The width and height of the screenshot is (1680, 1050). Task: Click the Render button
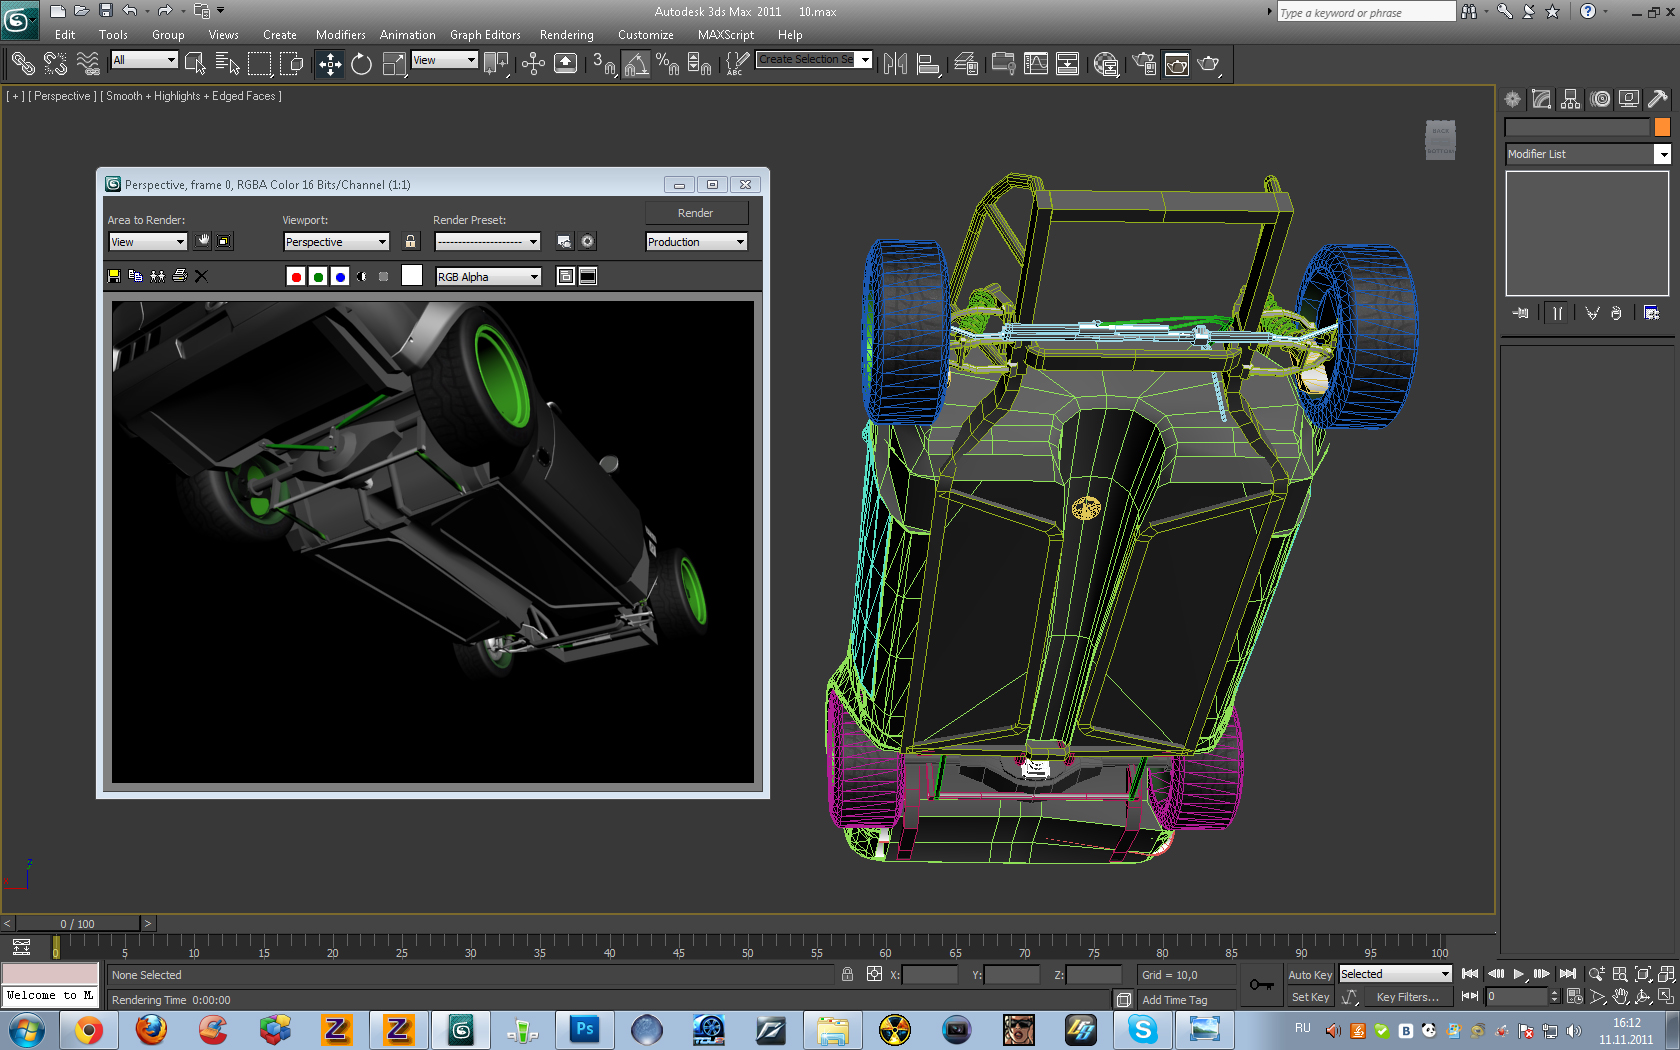[696, 213]
